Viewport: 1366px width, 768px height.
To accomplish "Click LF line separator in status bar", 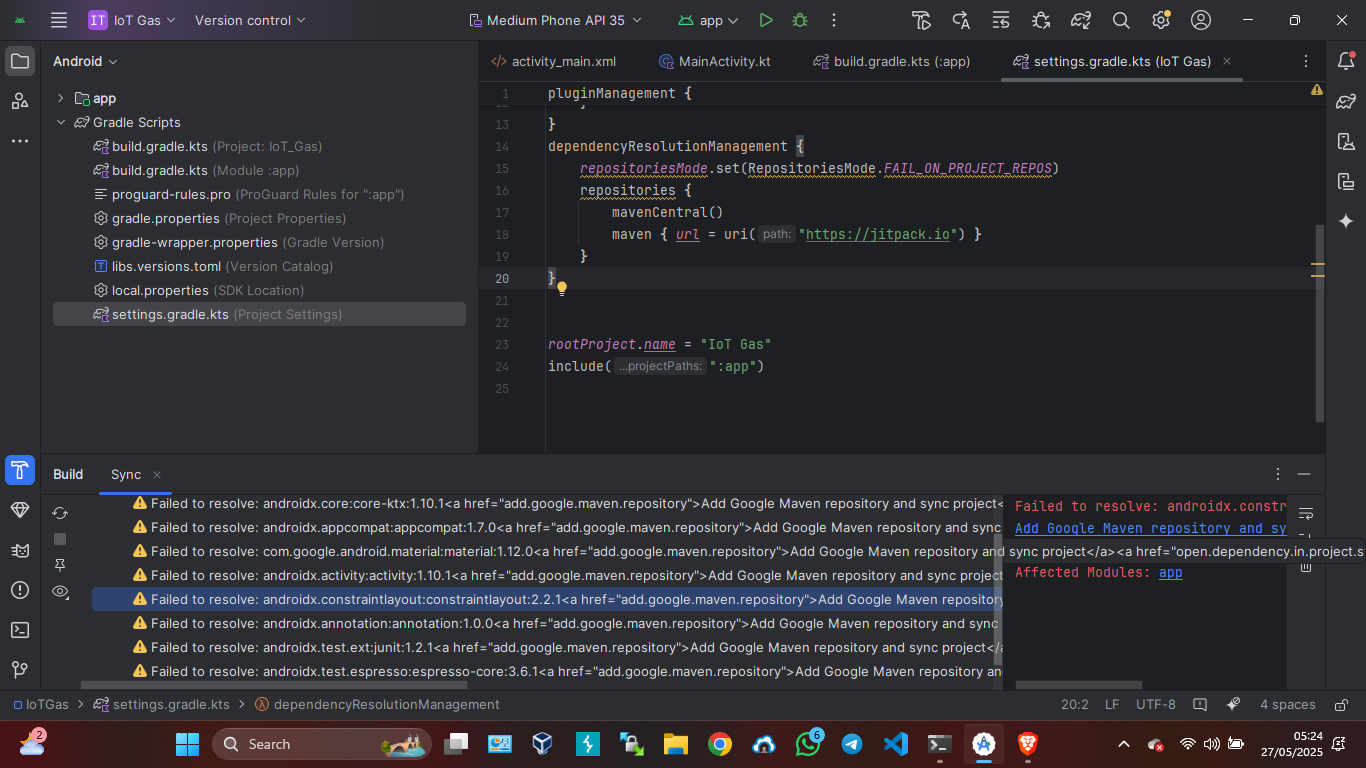I will 1112,704.
